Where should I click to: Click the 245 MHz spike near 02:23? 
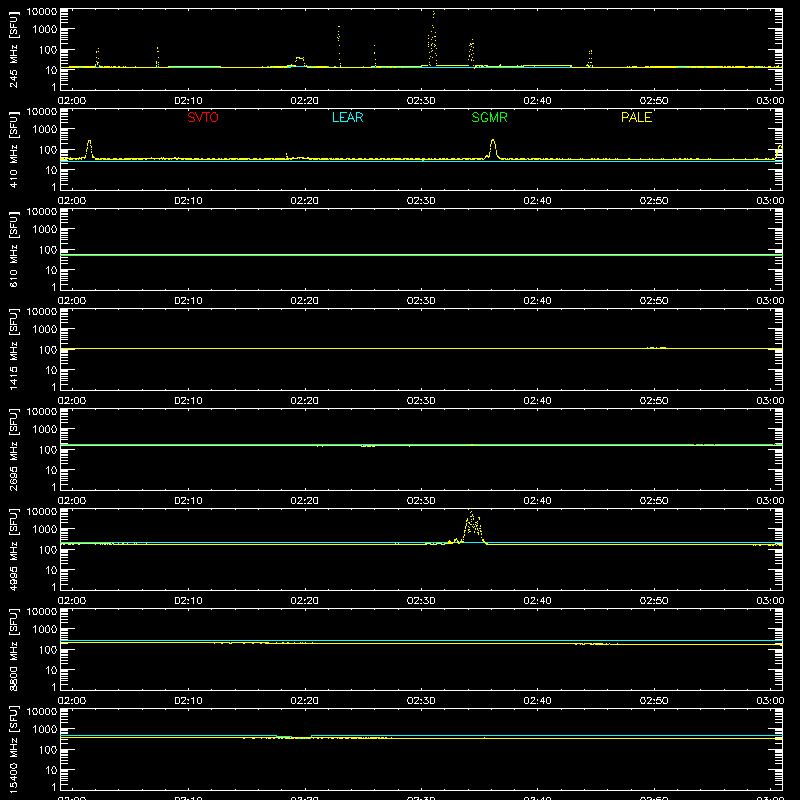339,46
